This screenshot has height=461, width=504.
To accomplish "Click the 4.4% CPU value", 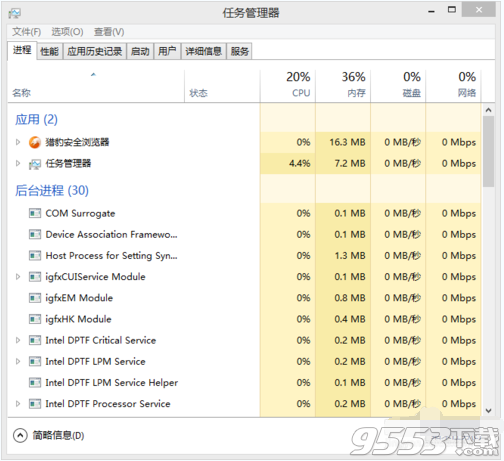I will pos(300,163).
